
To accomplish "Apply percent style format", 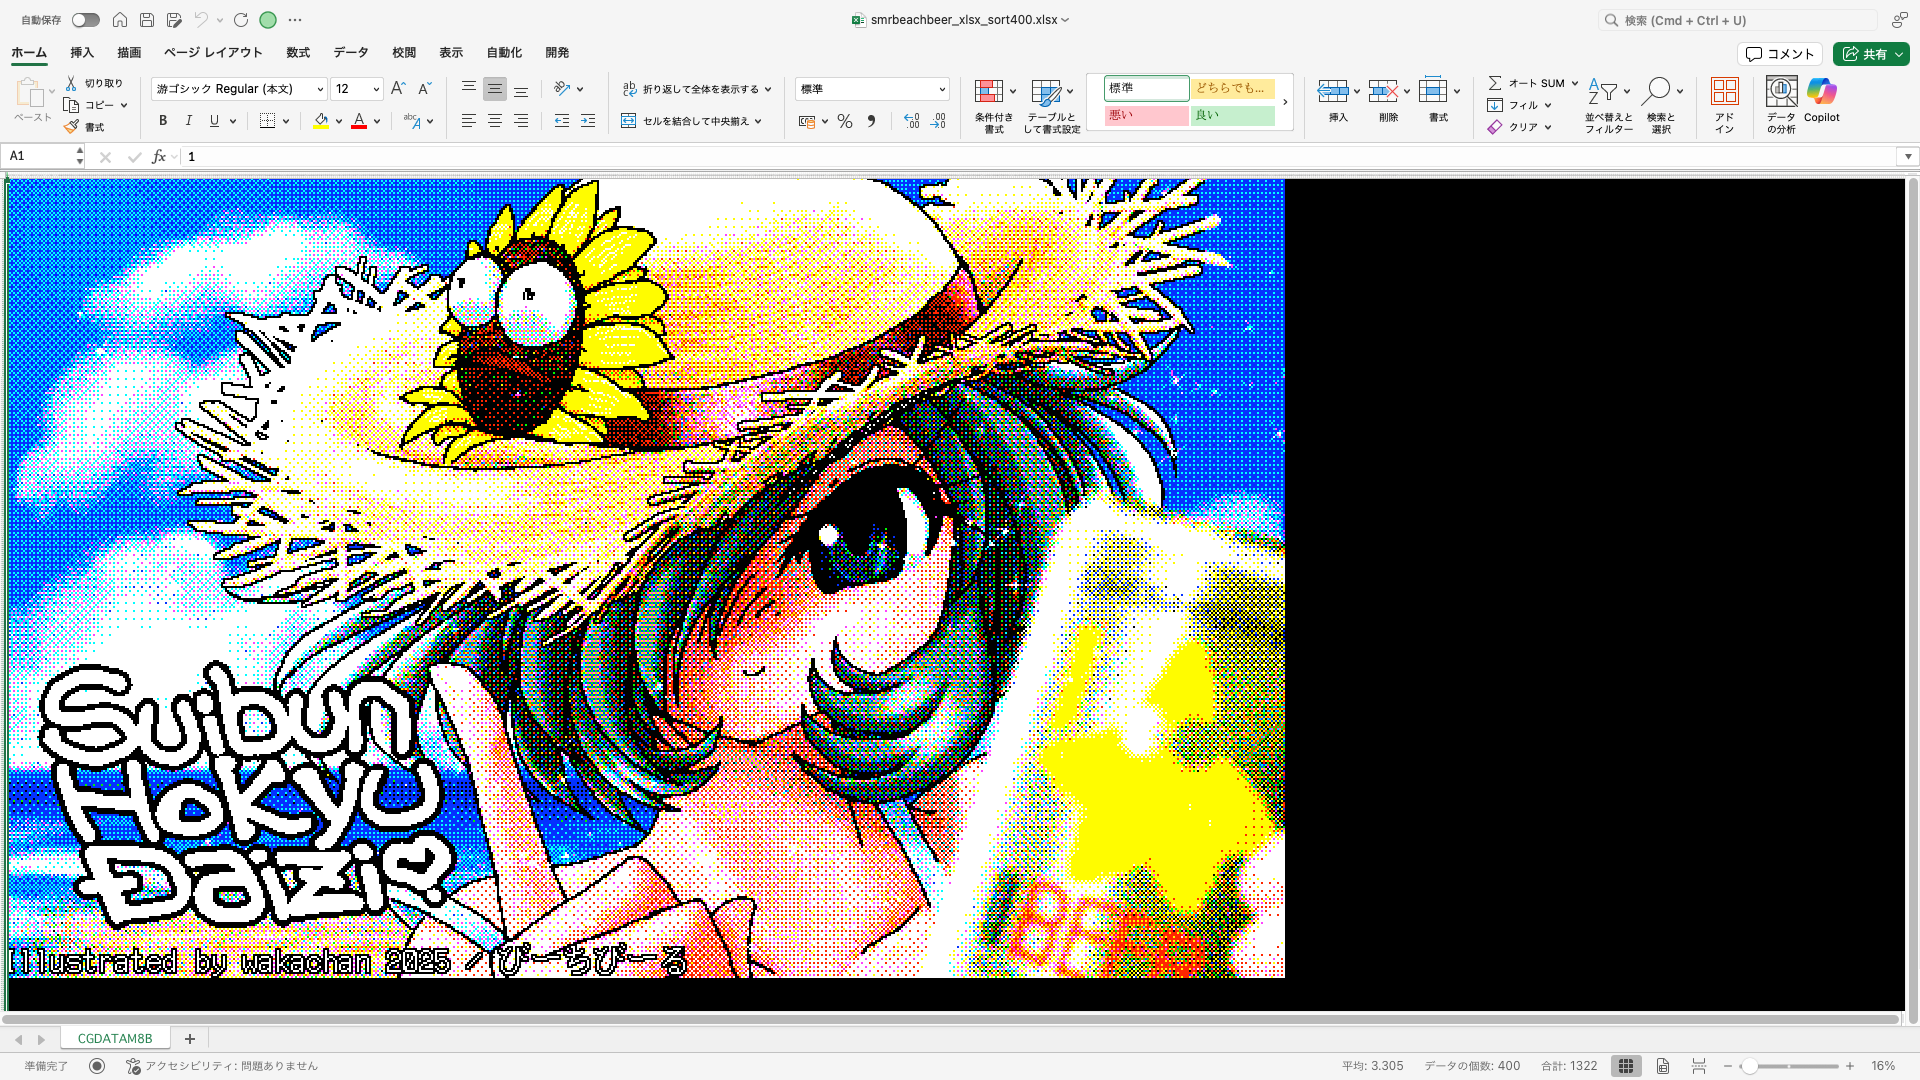I will (845, 121).
